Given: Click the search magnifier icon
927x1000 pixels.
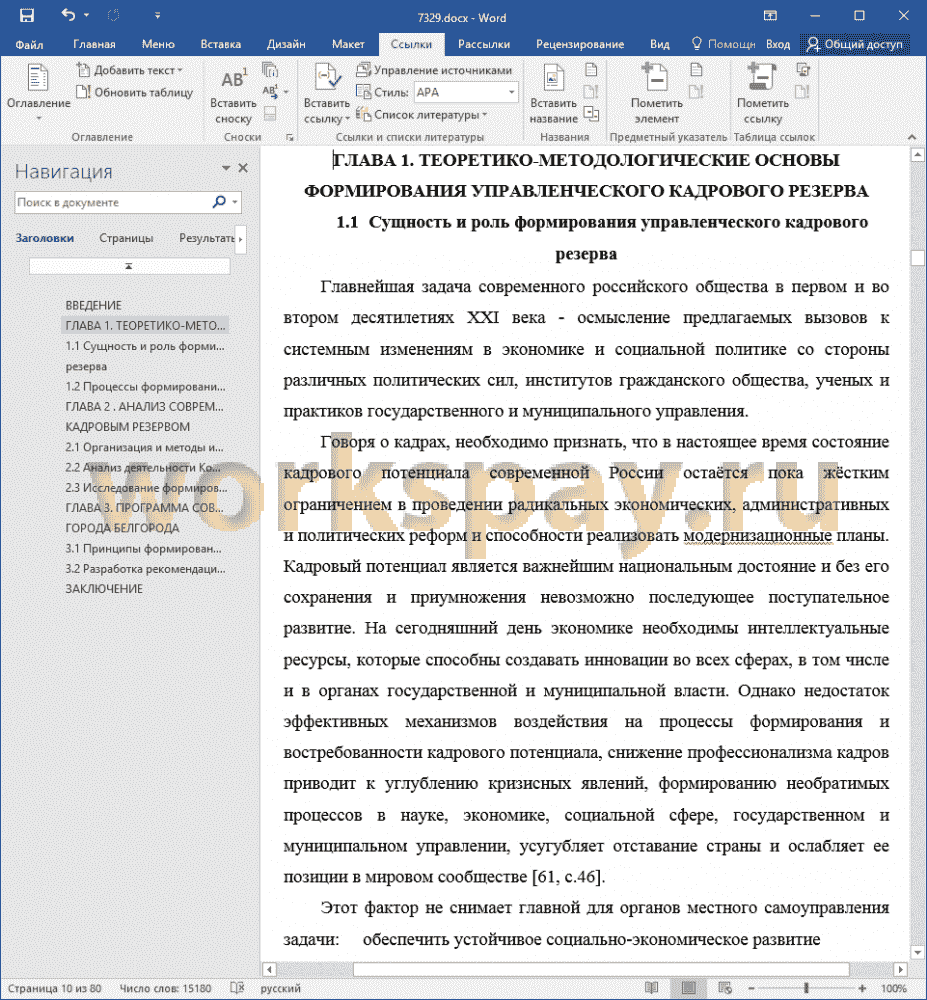Looking at the screenshot, I should coord(219,202).
